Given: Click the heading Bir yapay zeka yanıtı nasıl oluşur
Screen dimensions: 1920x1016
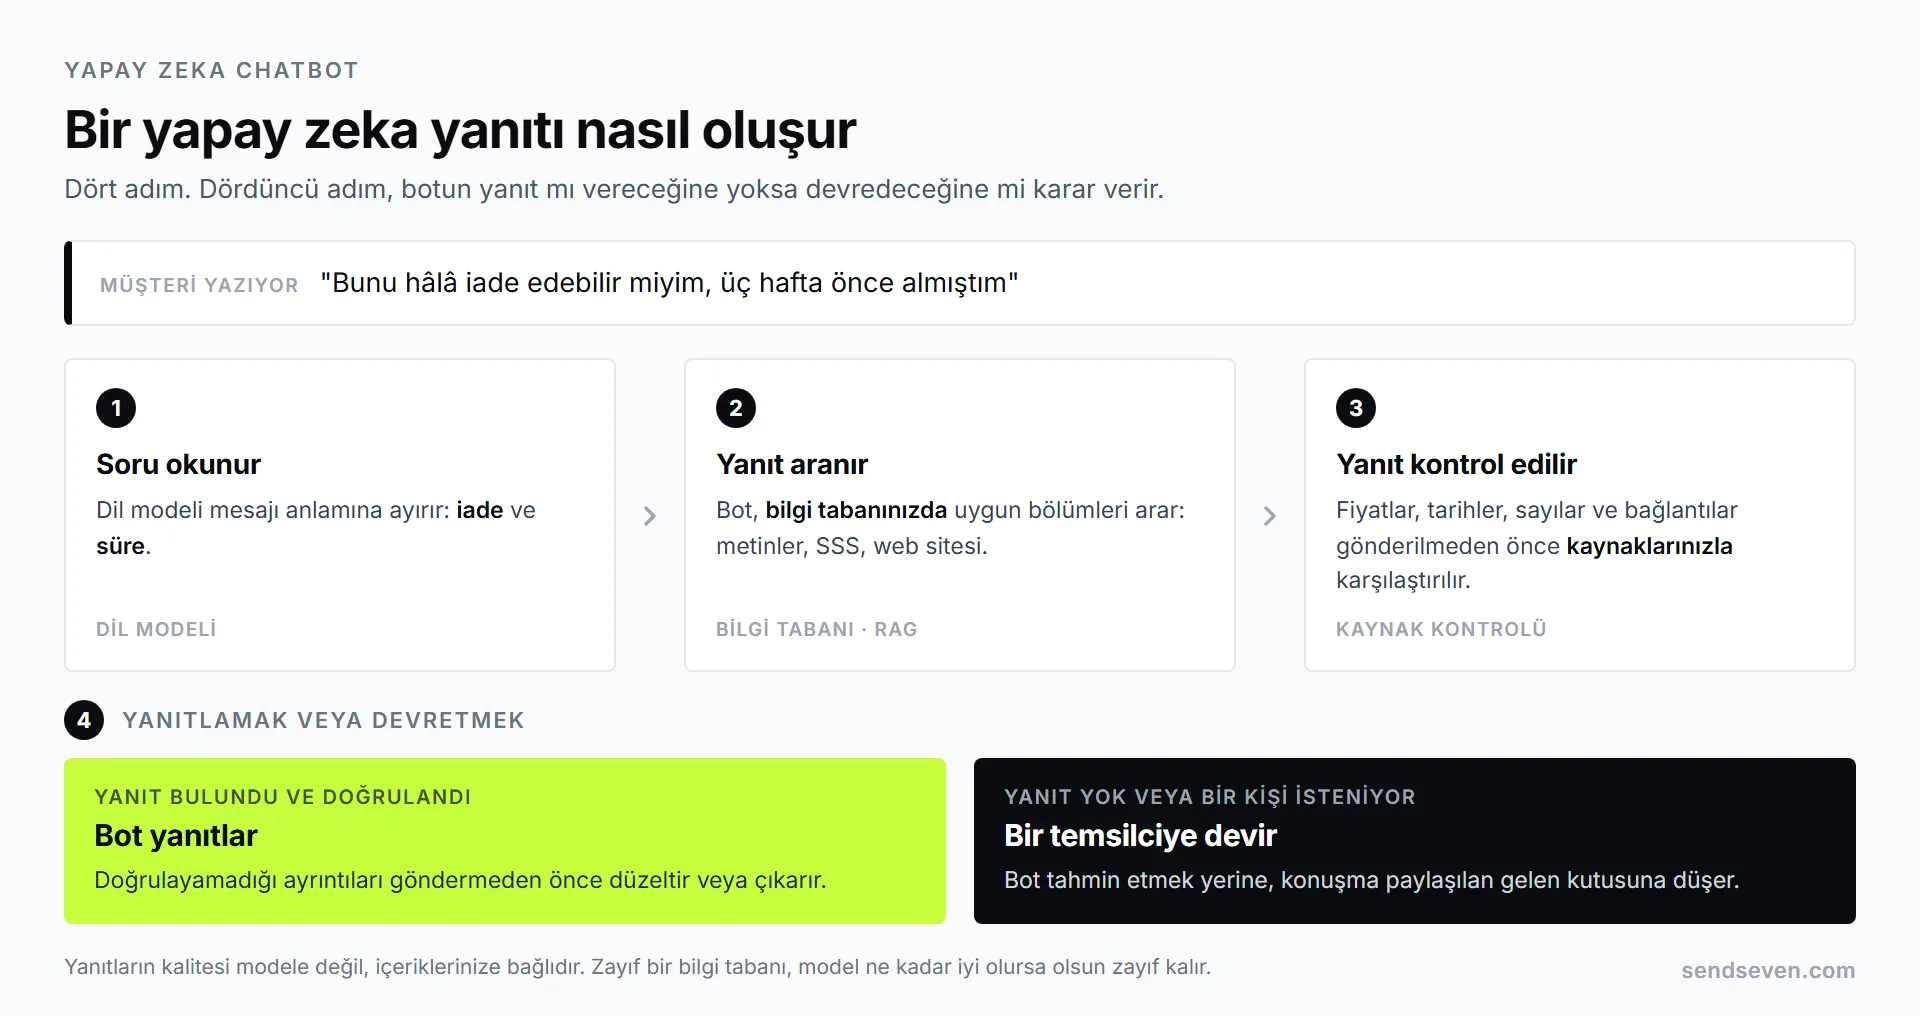Looking at the screenshot, I should (460, 130).
